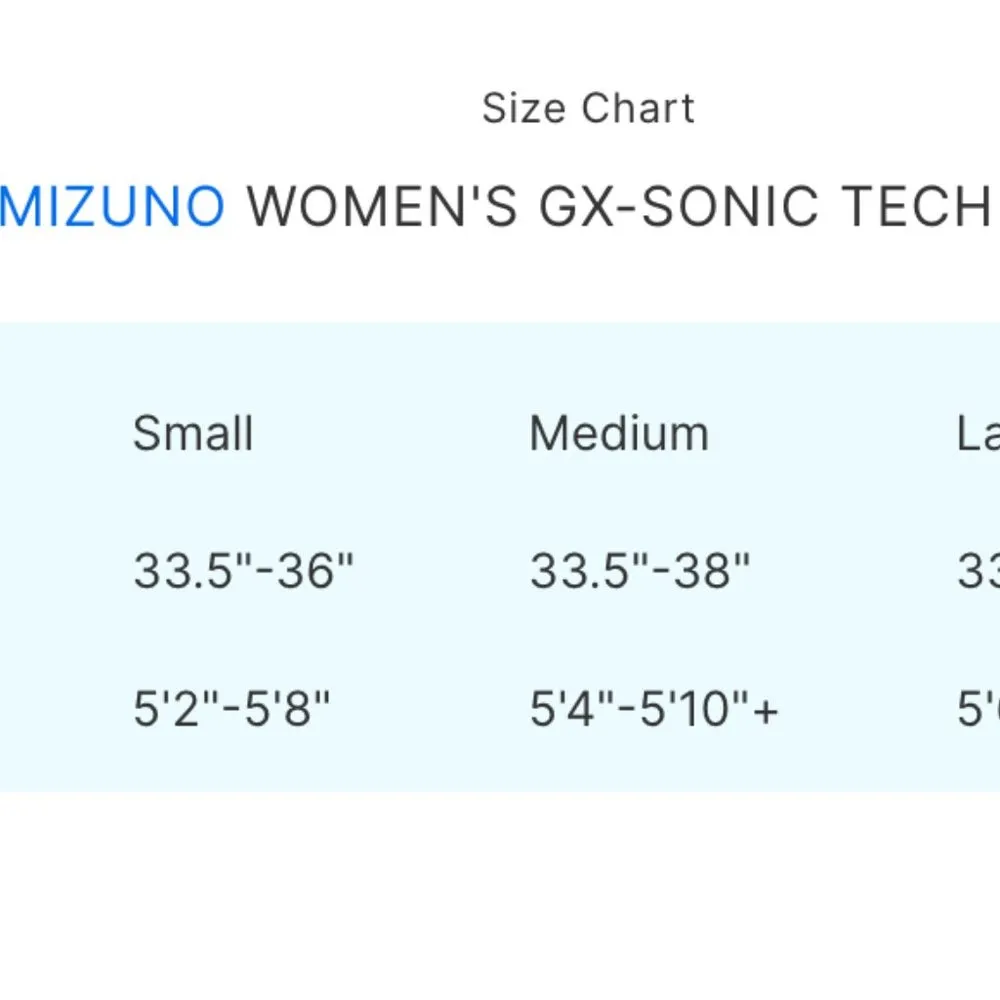1000x1000 pixels.
Task: Click the cut-off third column height value
Action: 979,709
